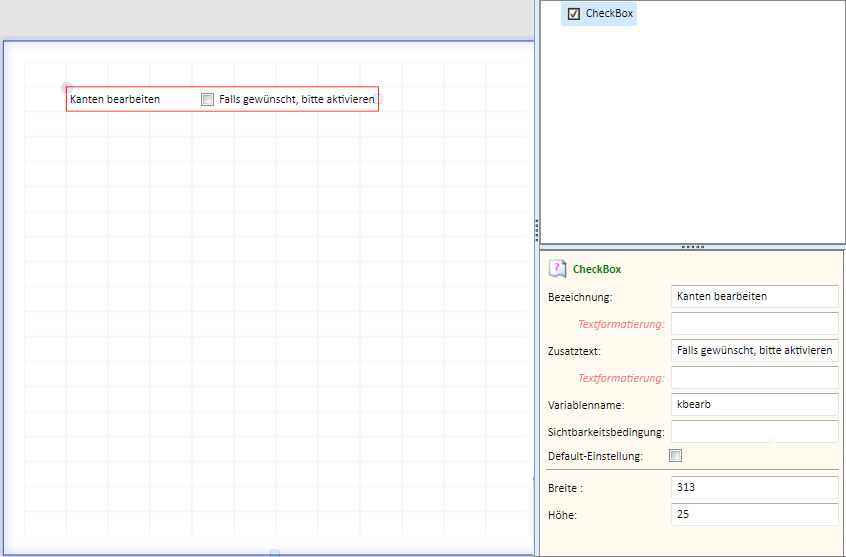
Task: Click the empty Sichtbarkeitsbedingung field
Action: 754,431
